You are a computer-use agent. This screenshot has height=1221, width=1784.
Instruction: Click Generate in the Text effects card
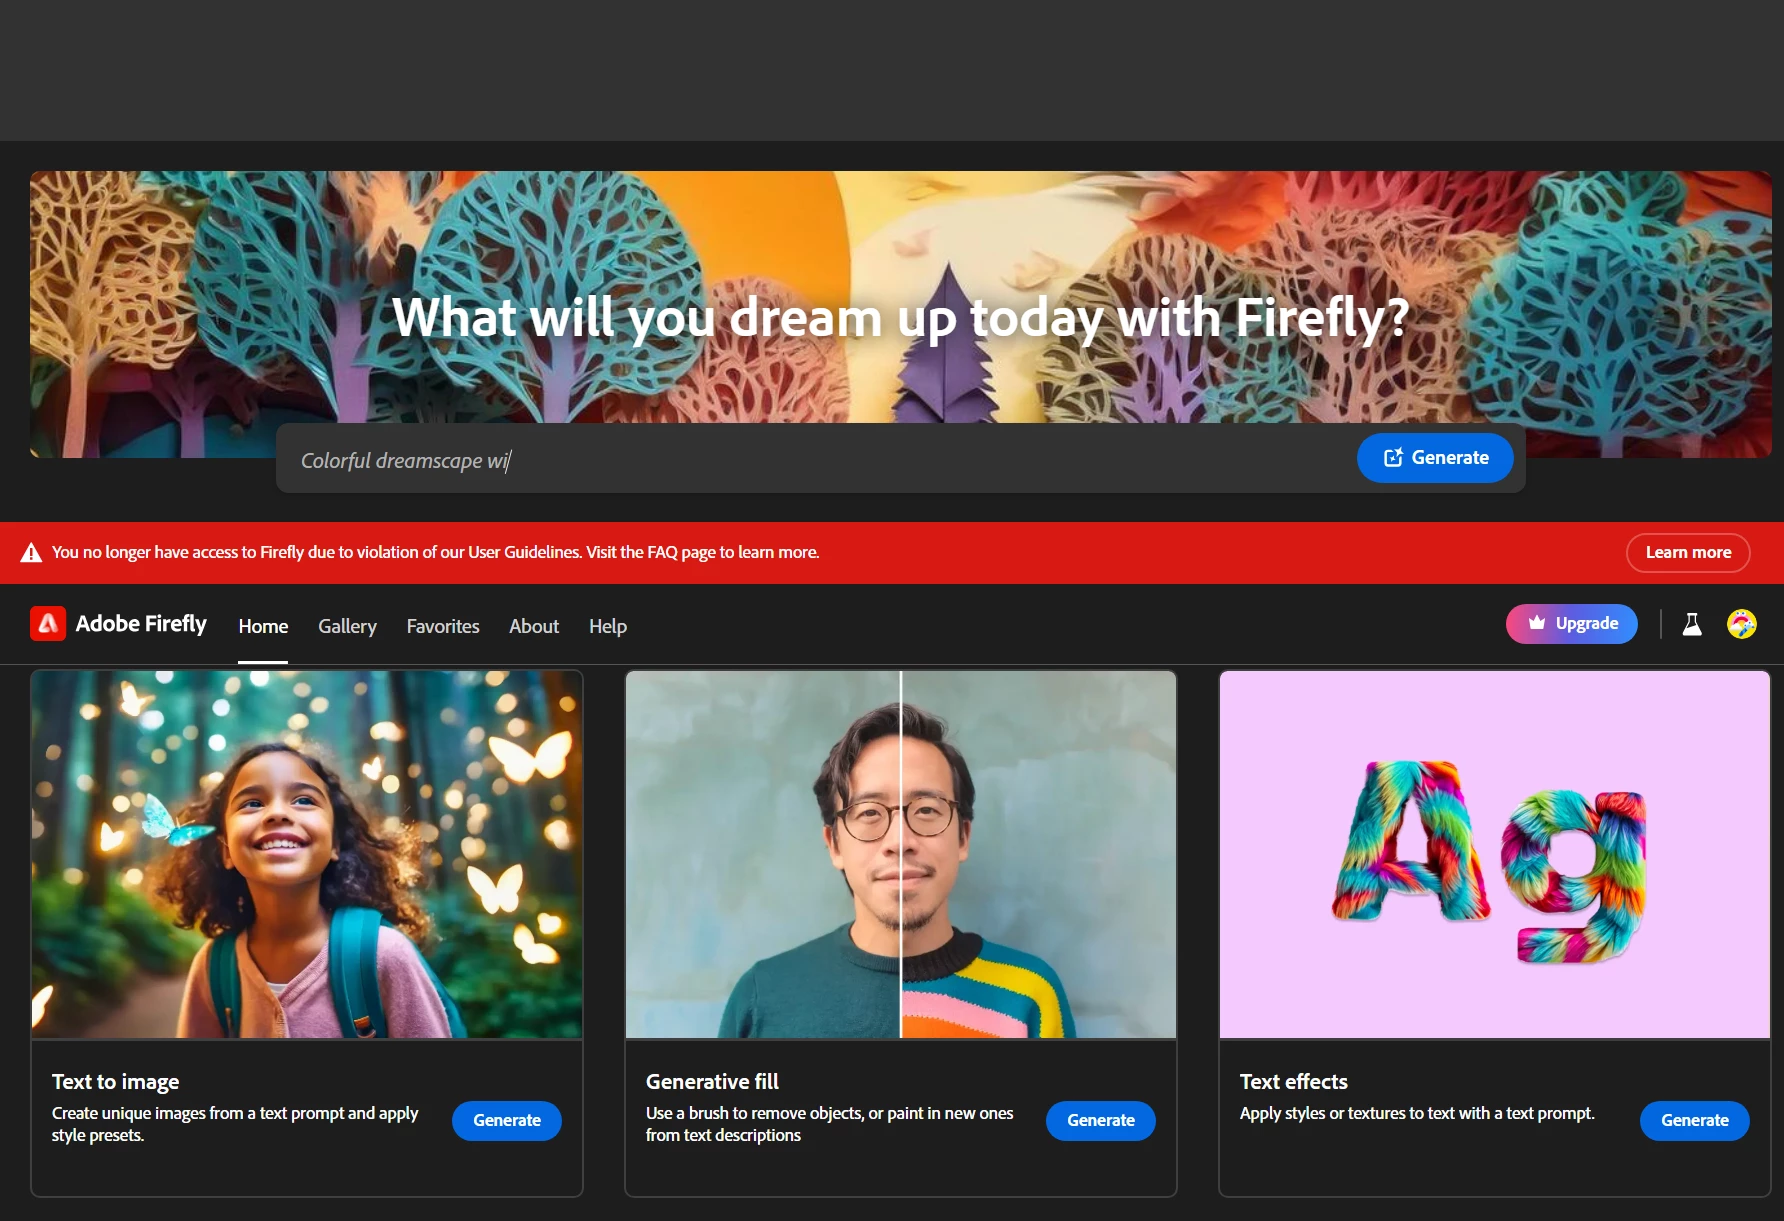1695,1121
